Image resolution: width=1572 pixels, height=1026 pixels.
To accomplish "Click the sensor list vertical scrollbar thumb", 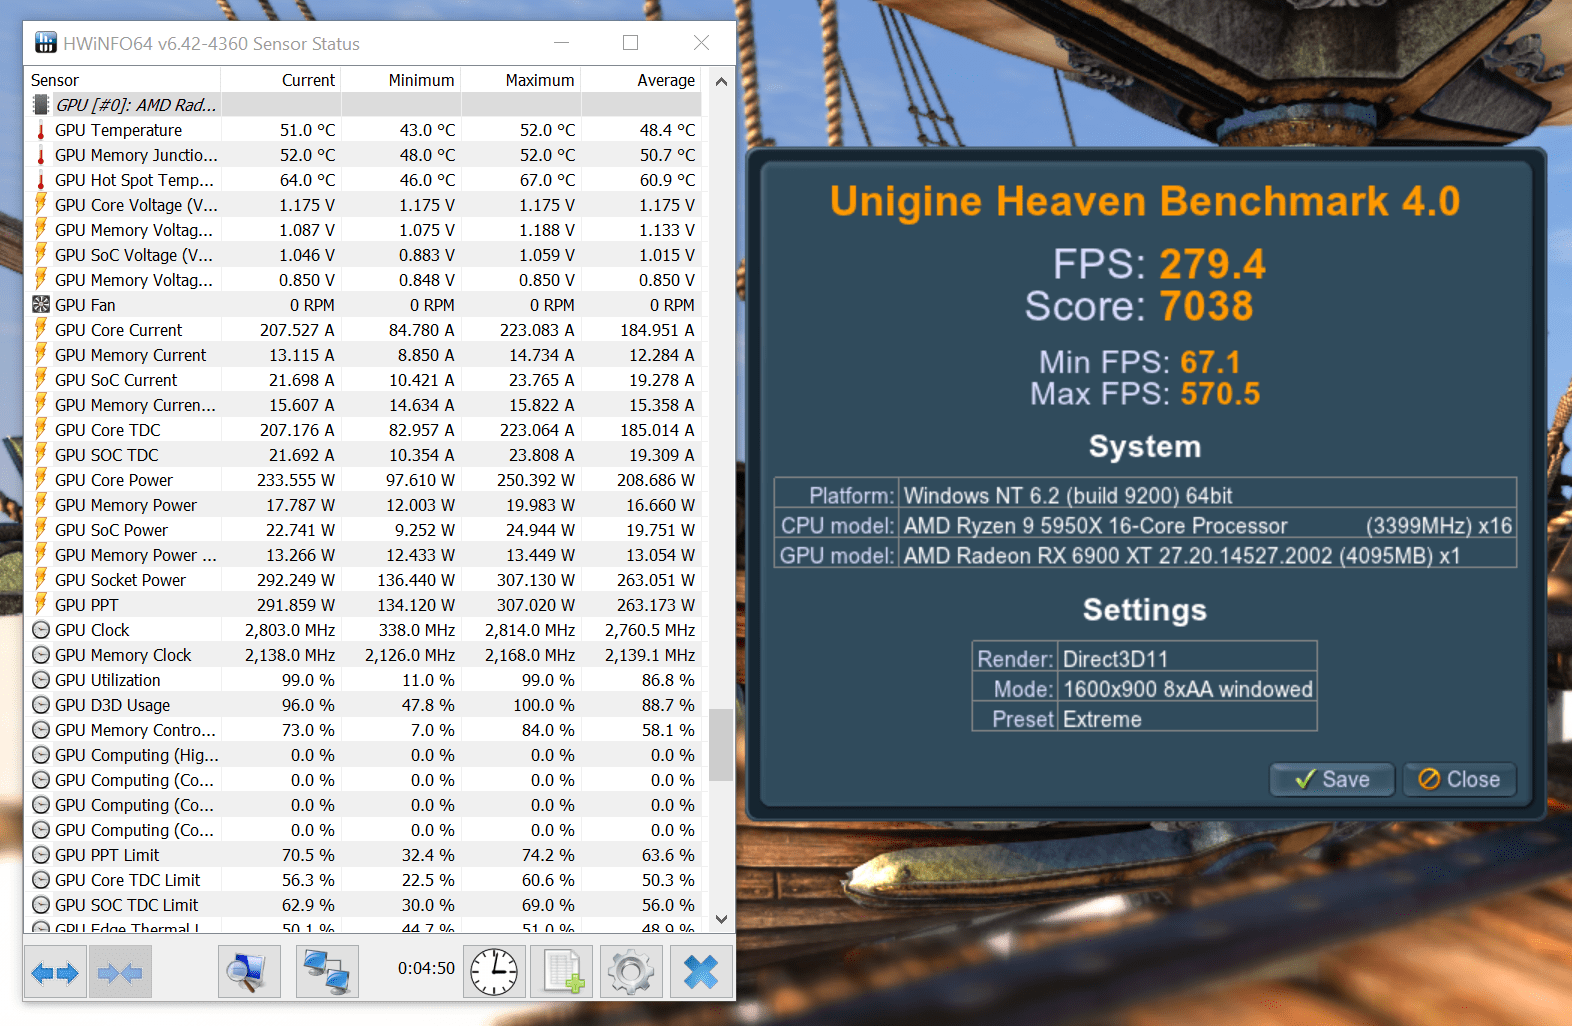I will pos(721,744).
